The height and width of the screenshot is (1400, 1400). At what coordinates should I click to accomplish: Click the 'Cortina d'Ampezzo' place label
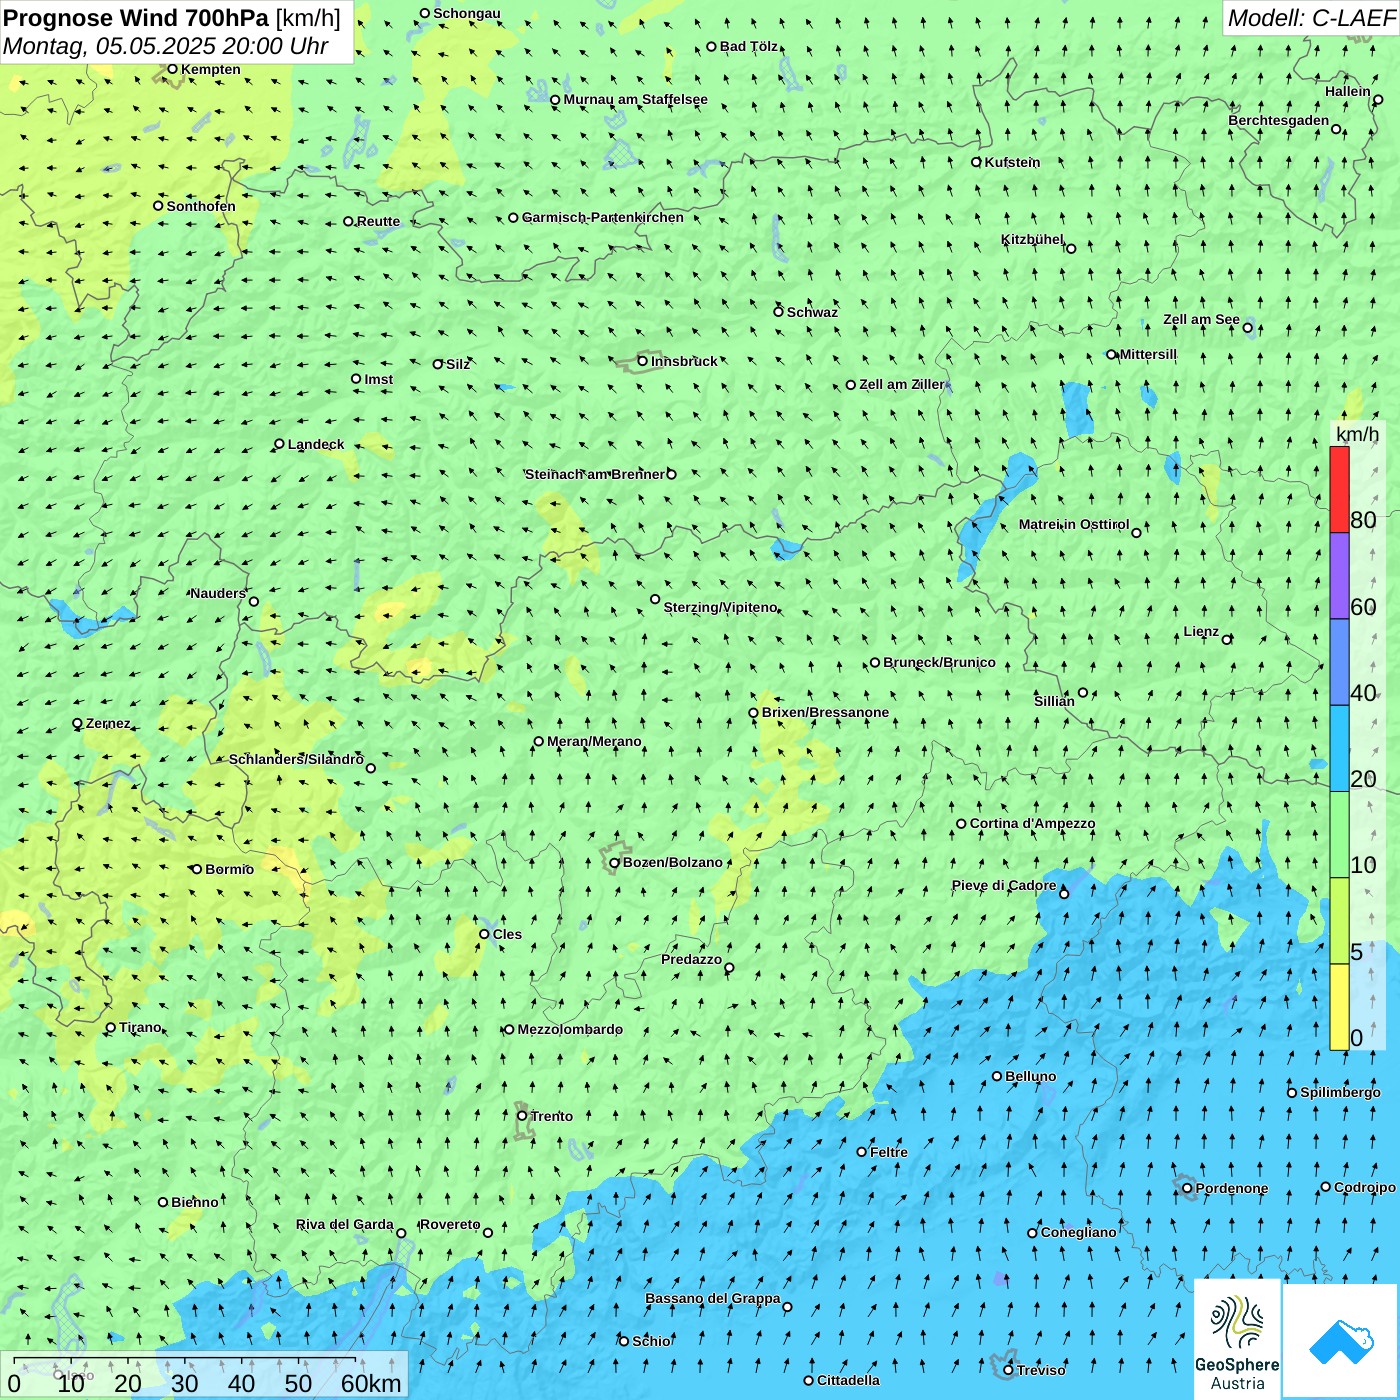[1032, 824]
